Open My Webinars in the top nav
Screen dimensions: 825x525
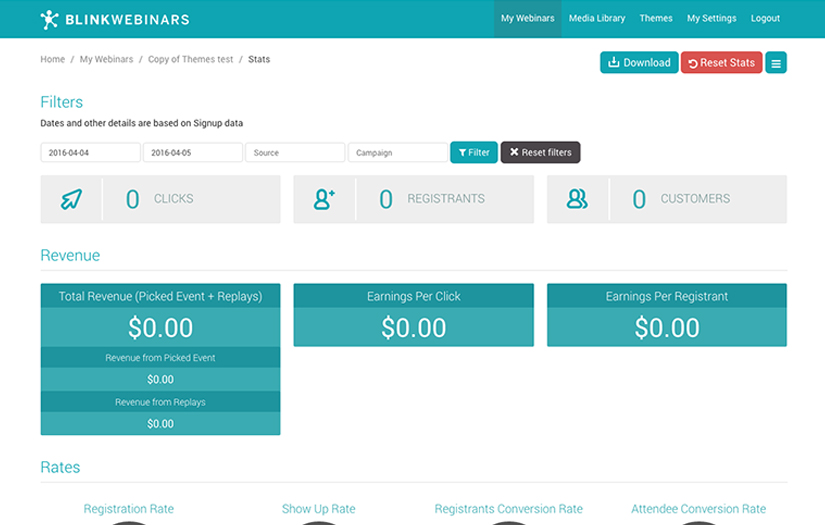click(x=528, y=18)
